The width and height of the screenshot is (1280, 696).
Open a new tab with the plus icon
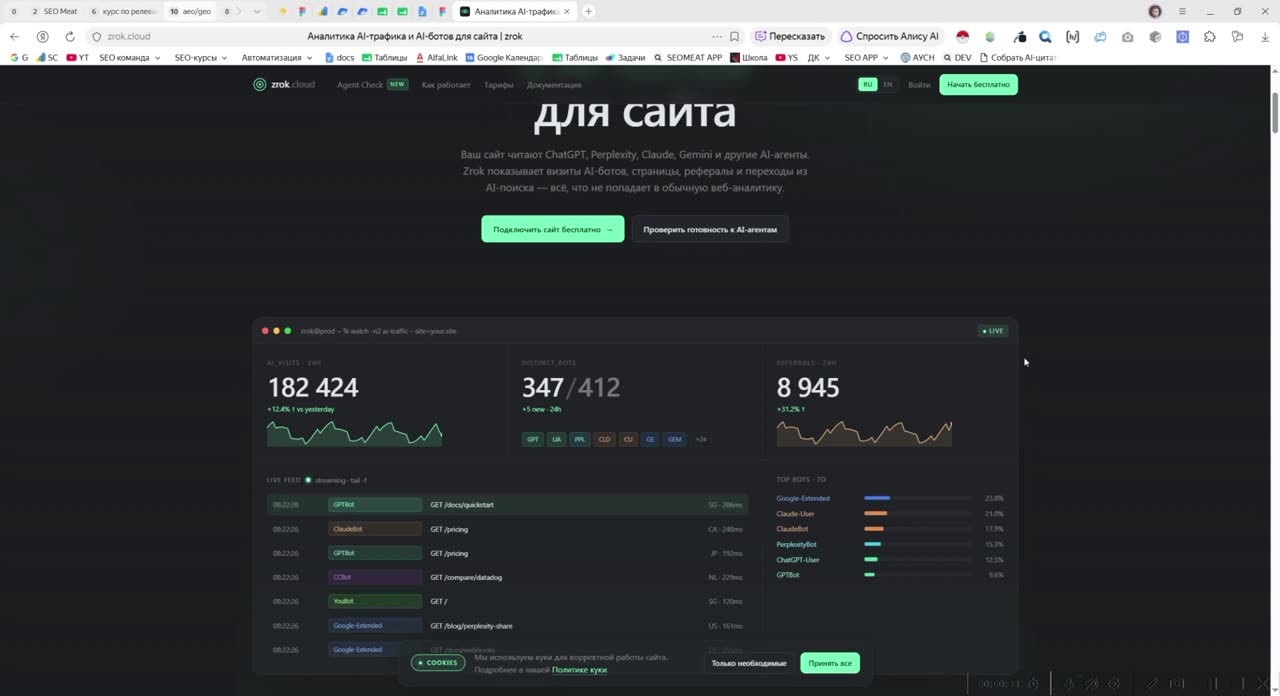(x=588, y=11)
